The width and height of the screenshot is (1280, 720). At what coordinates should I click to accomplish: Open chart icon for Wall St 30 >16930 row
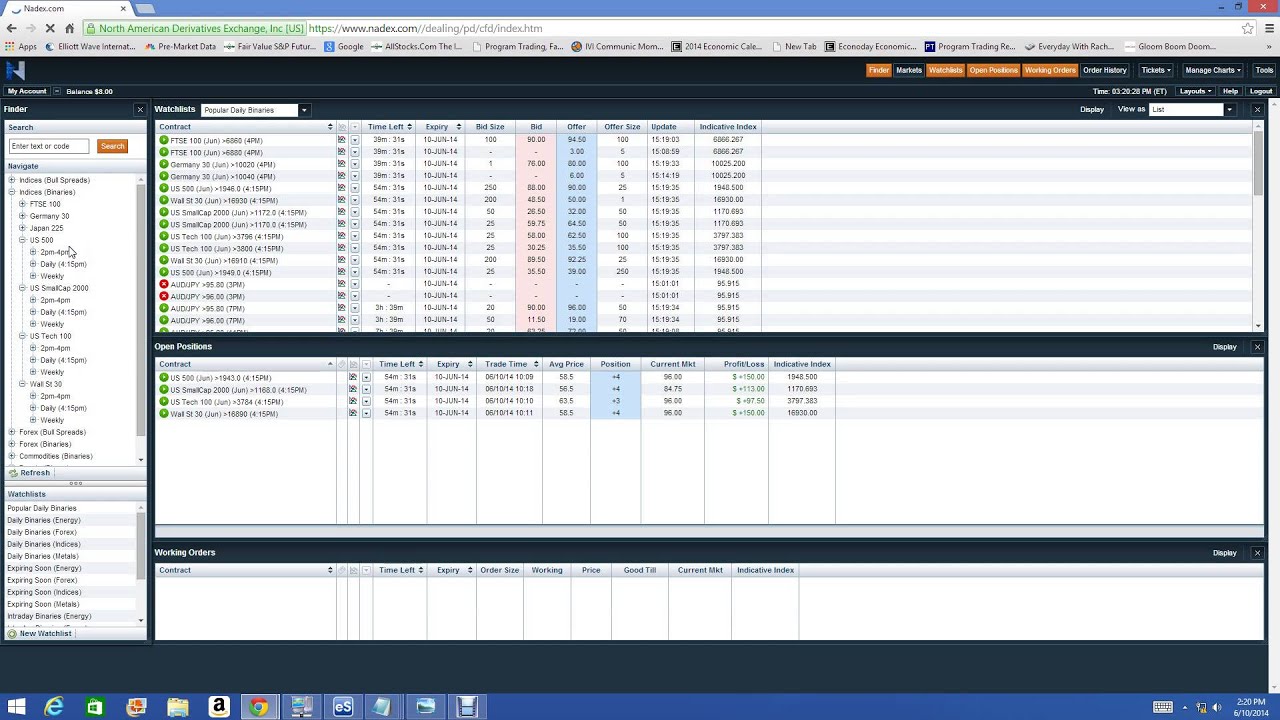click(x=341, y=200)
